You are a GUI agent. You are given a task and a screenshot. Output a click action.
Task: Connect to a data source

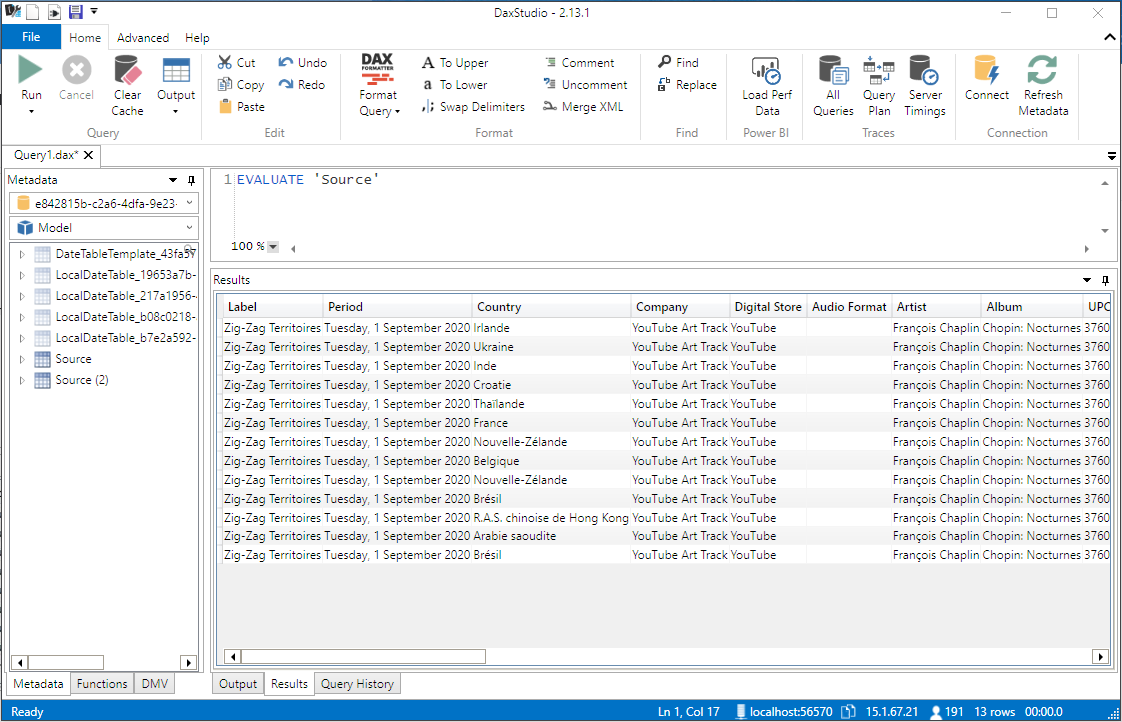(987, 85)
